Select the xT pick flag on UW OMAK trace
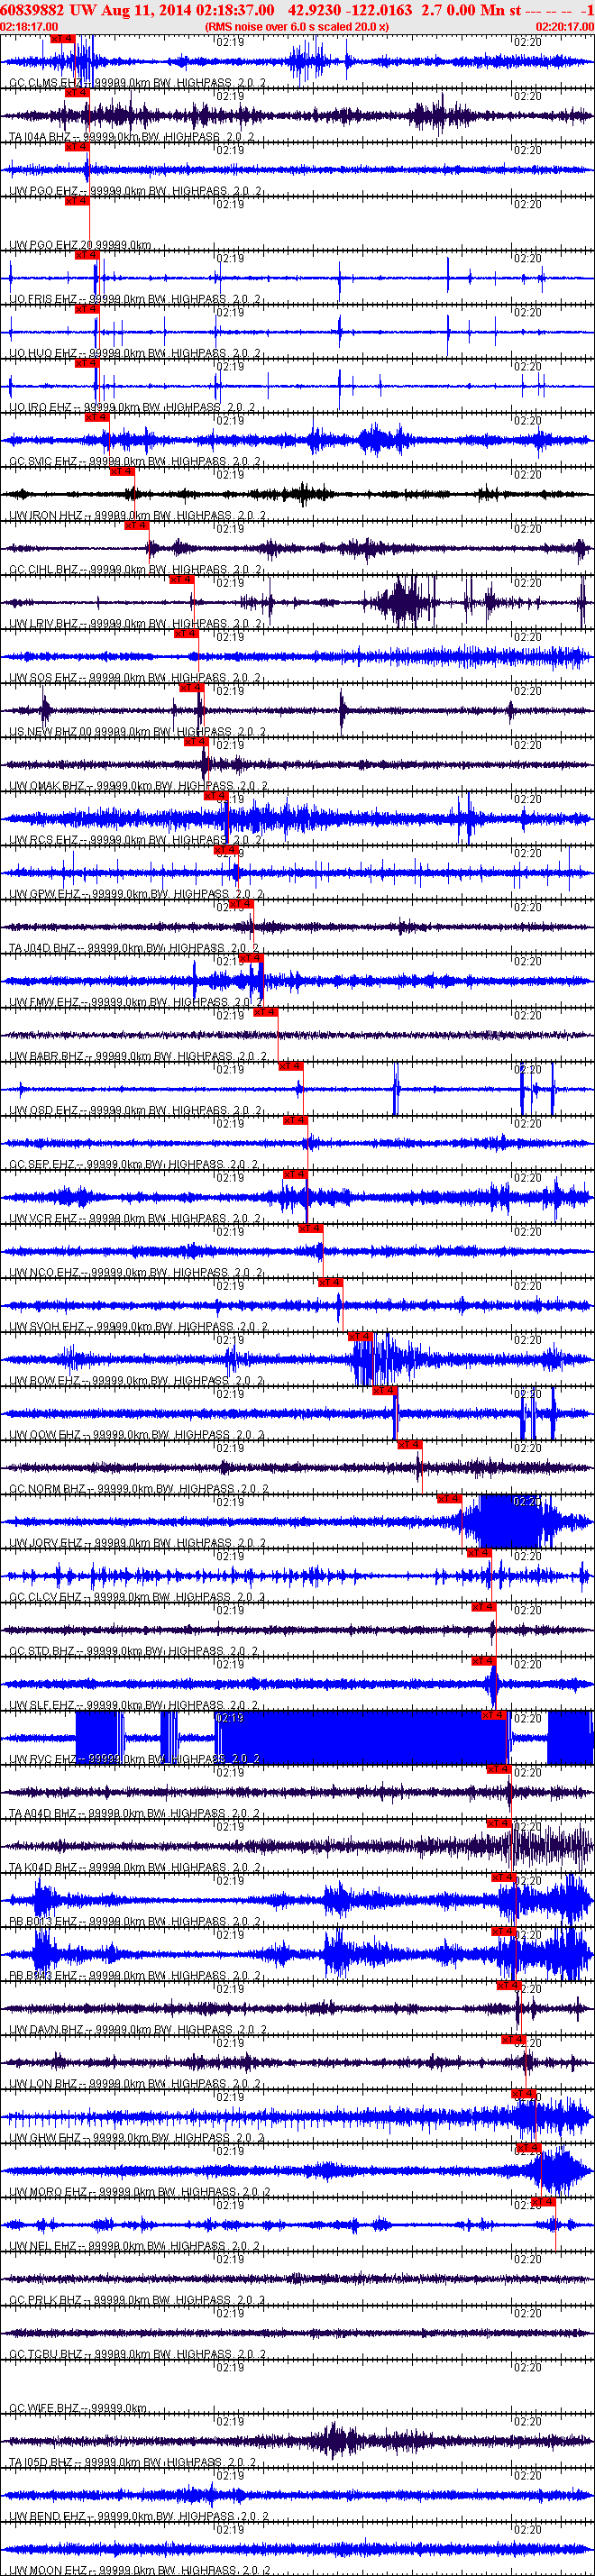Viewport: 595px width, 2576px height. 196,742
